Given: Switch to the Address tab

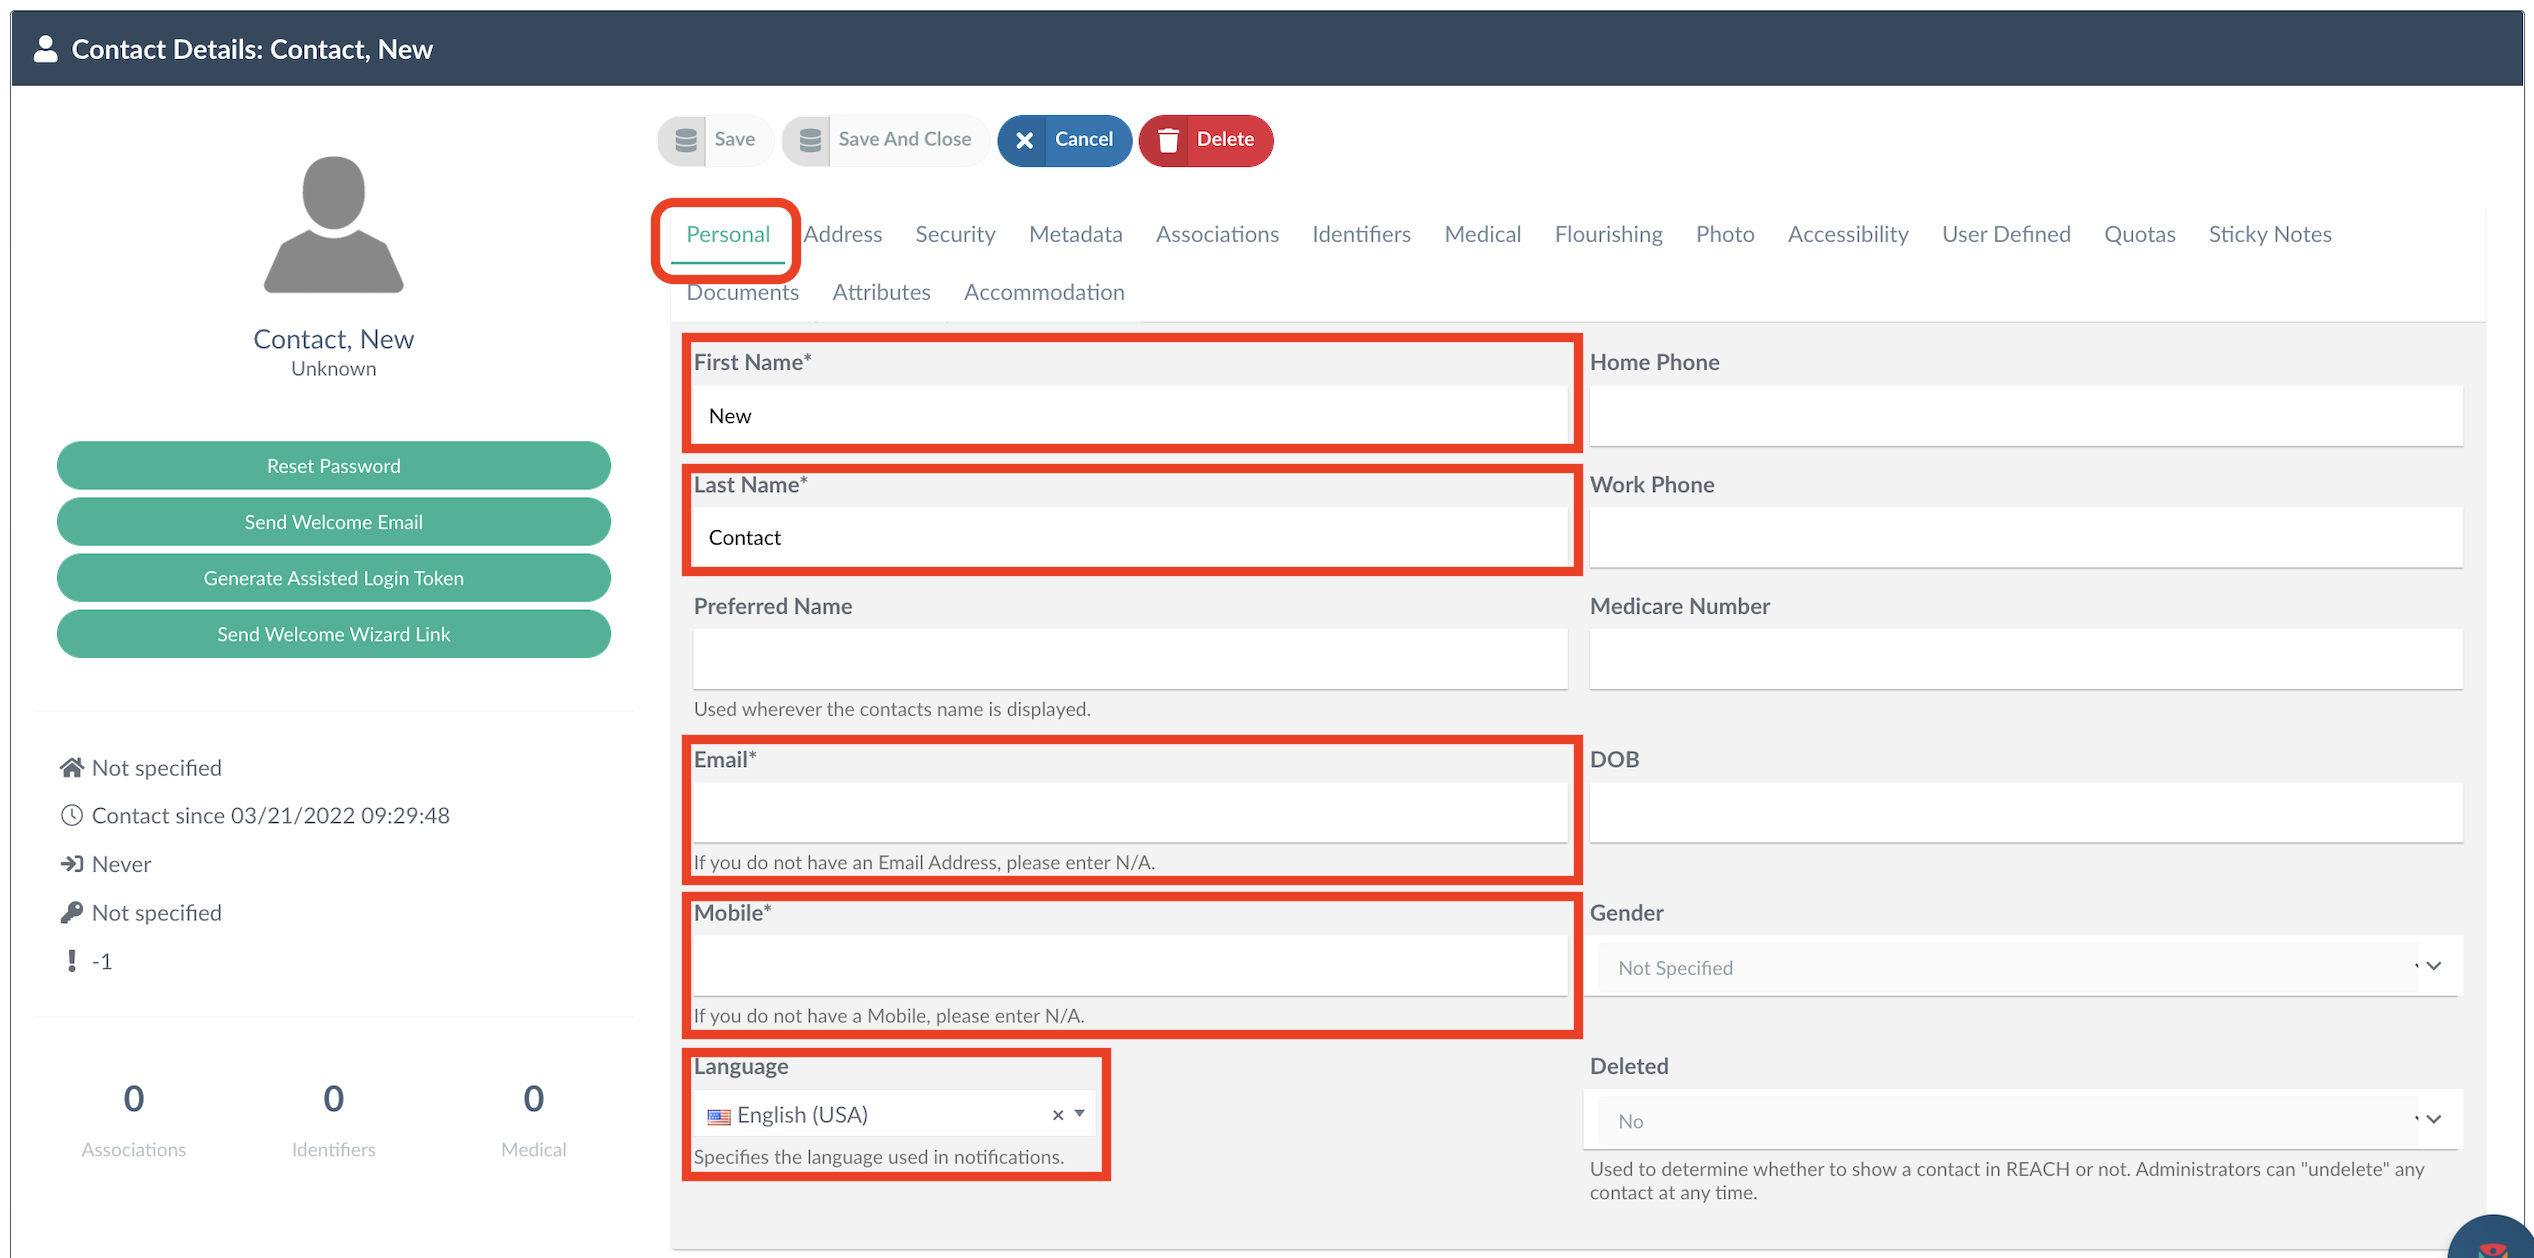Looking at the screenshot, I should point(842,234).
